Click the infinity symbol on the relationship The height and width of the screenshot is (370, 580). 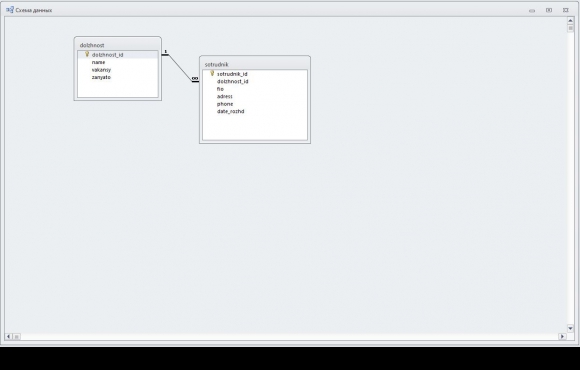195,78
